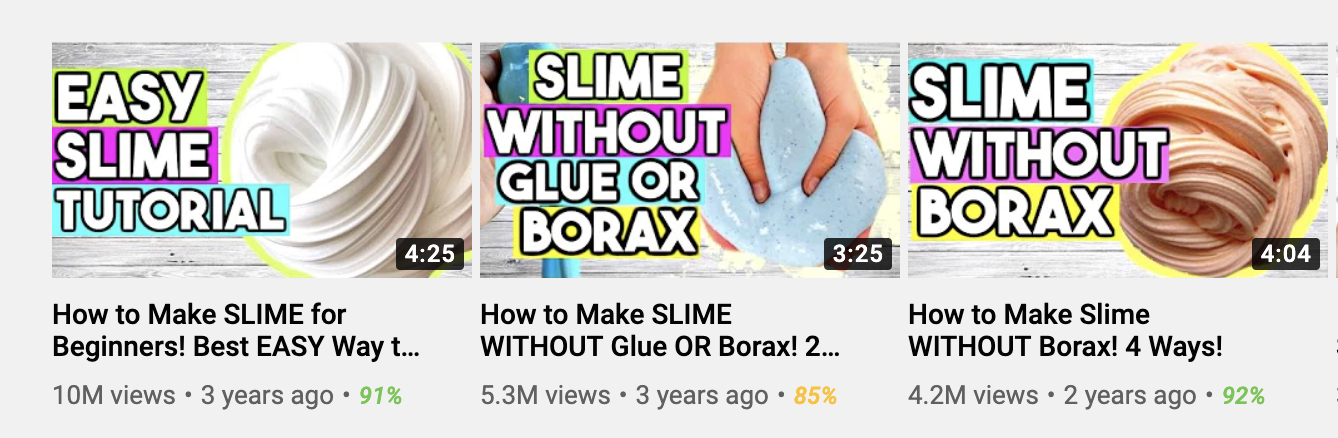Screen dimensions: 1338x438
Task: Open the Easy Slime Tutorial video thumbnail
Action: pyautogui.click(x=262, y=160)
